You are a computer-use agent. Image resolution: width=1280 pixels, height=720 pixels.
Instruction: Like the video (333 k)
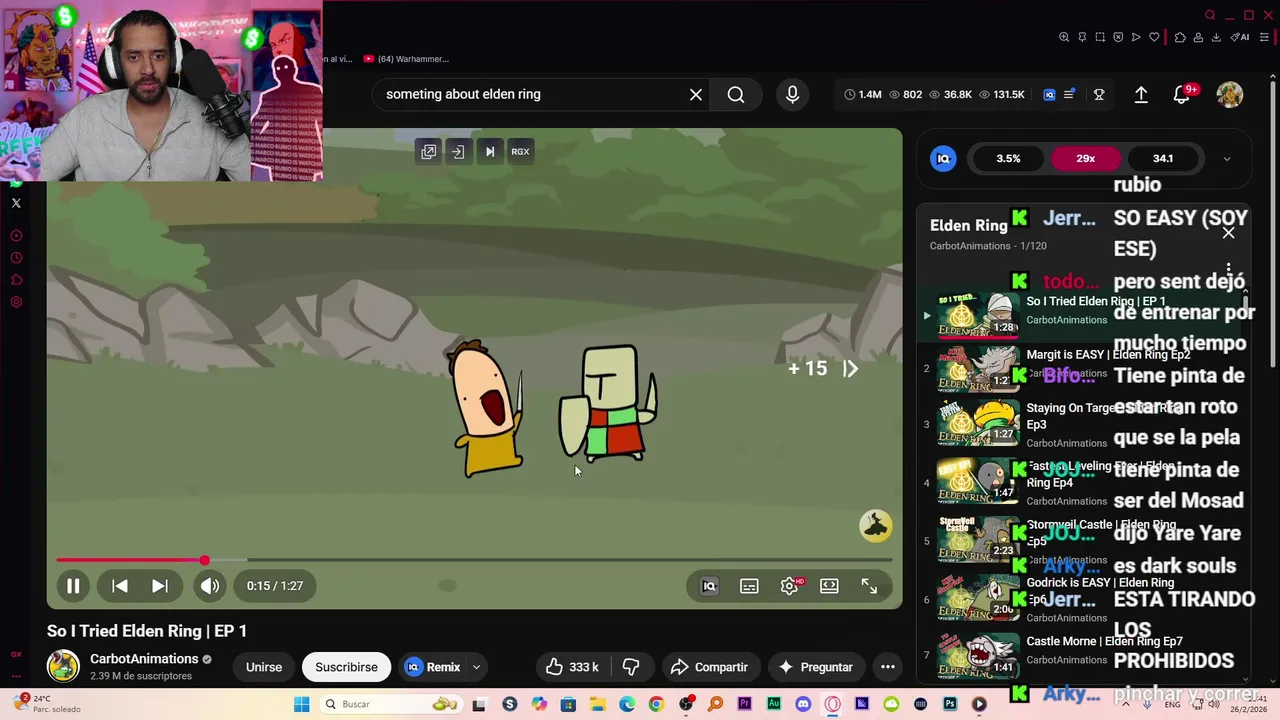(x=572, y=667)
